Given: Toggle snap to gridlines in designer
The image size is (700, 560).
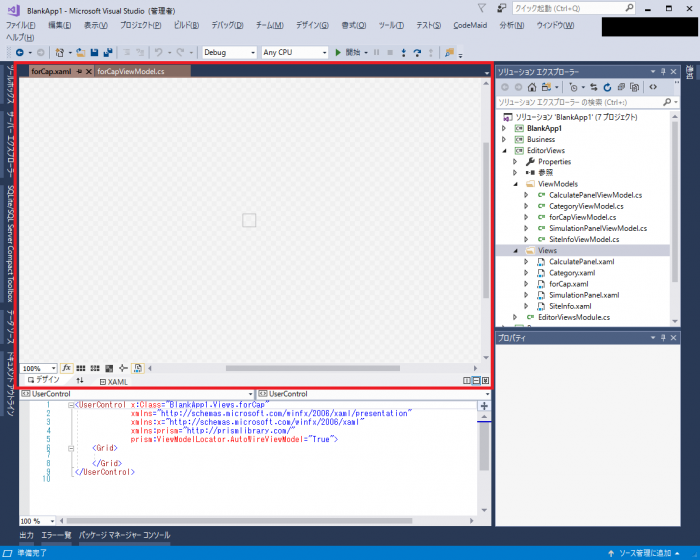Looking at the screenshot, I should point(95,368).
